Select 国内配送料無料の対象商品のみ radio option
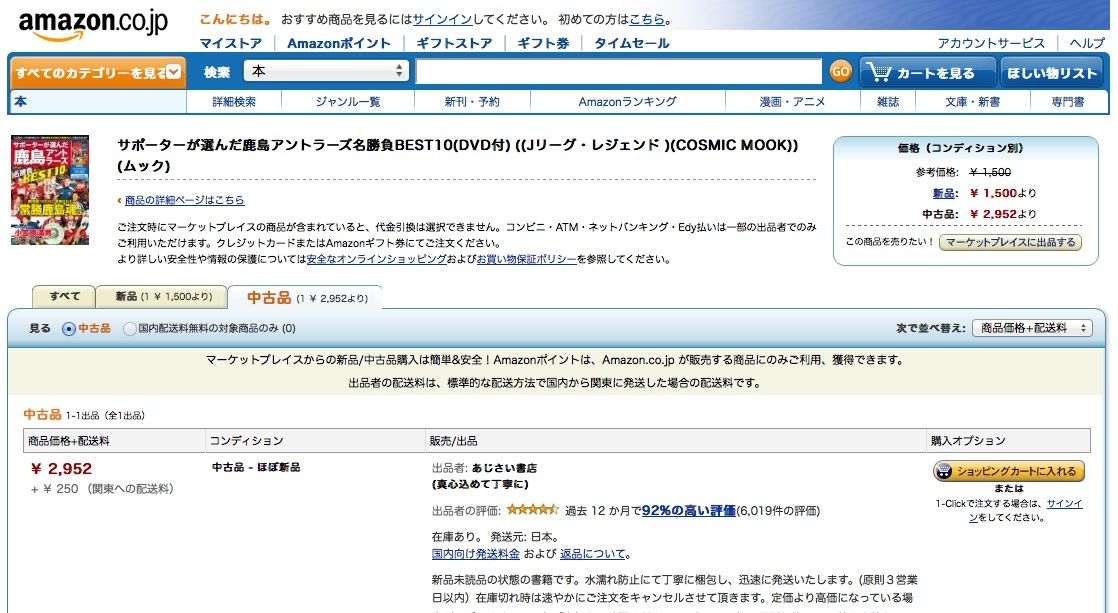 (129, 329)
